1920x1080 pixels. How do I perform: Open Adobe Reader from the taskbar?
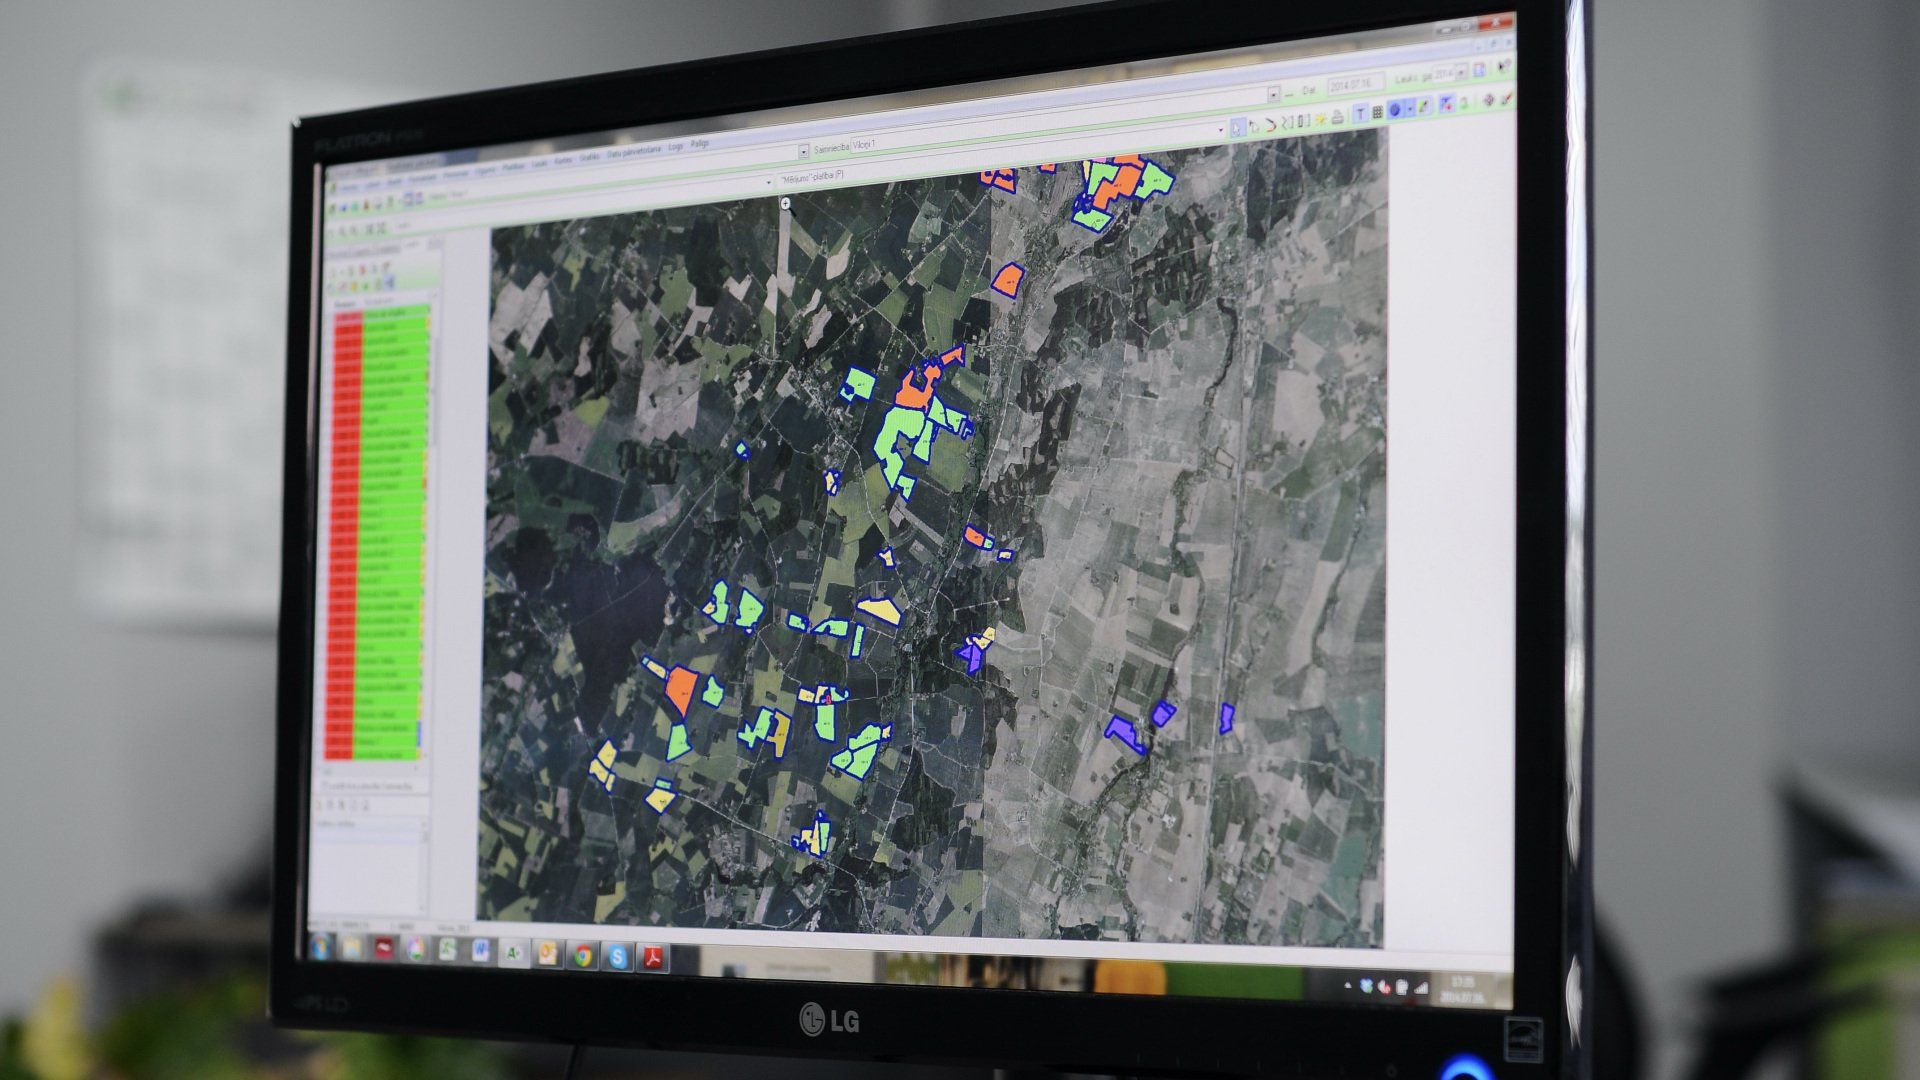pyautogui.click(x=654, y=959)
